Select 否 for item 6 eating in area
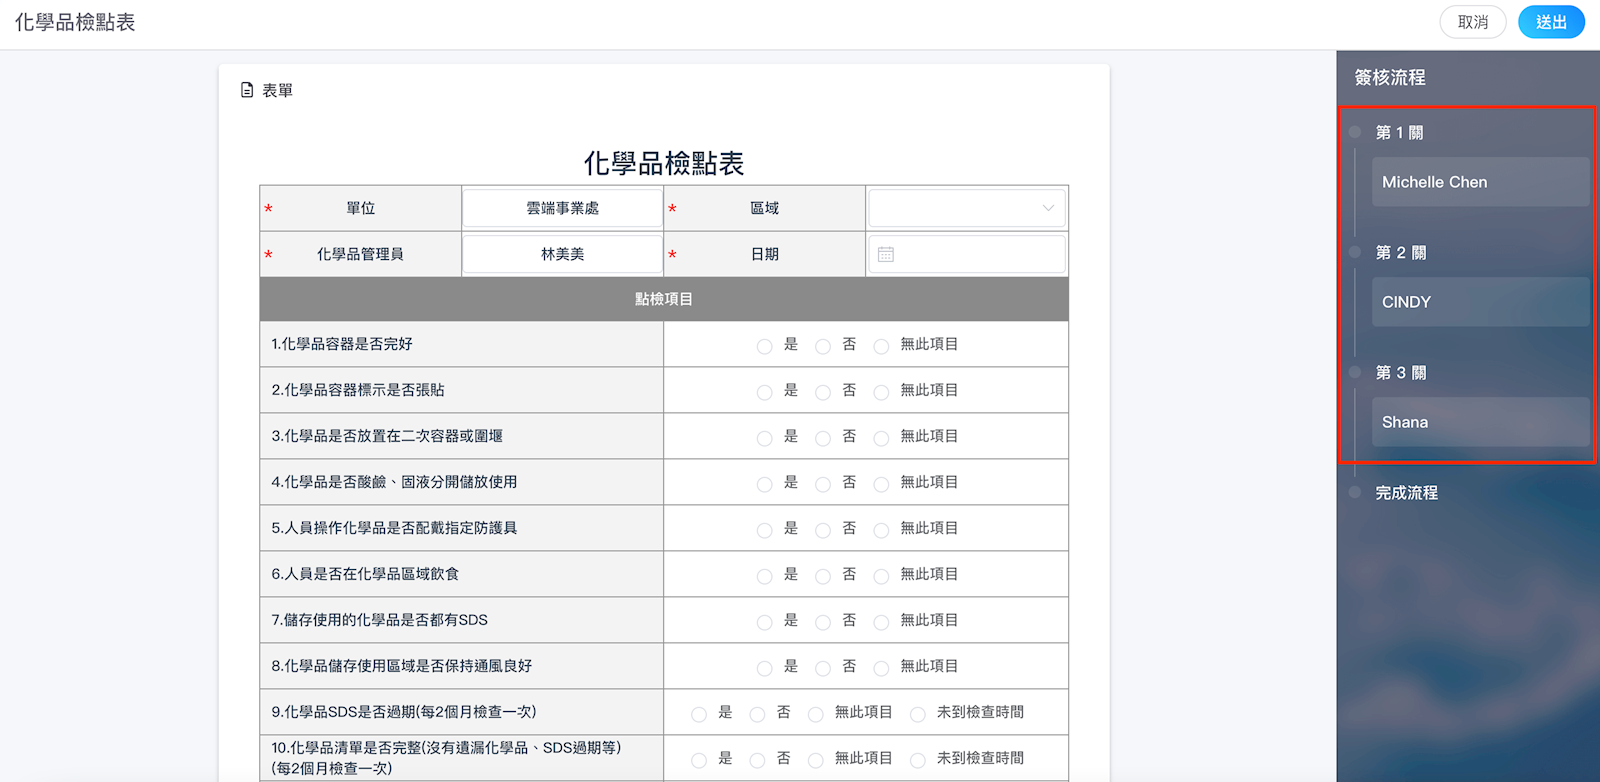The width and height of the screenshot is (1600, 782). [823, 576]
